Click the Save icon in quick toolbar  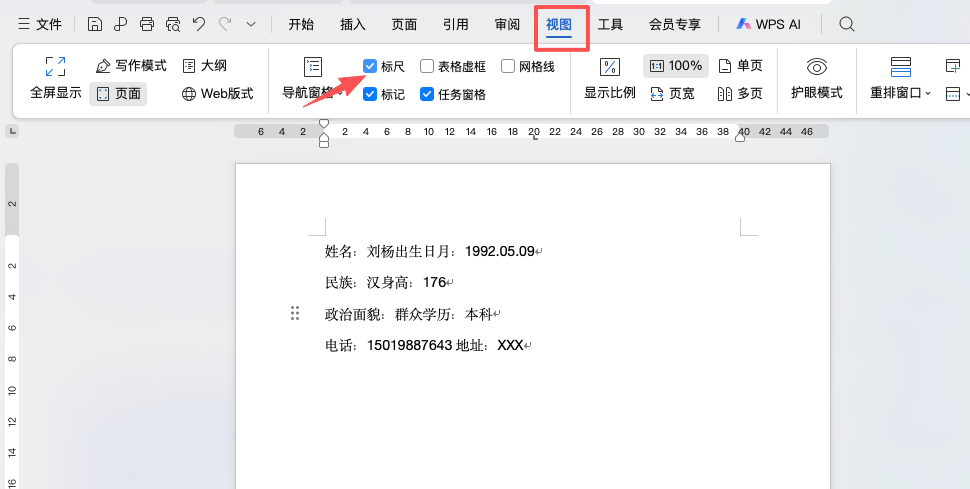(x=94, y=24)
